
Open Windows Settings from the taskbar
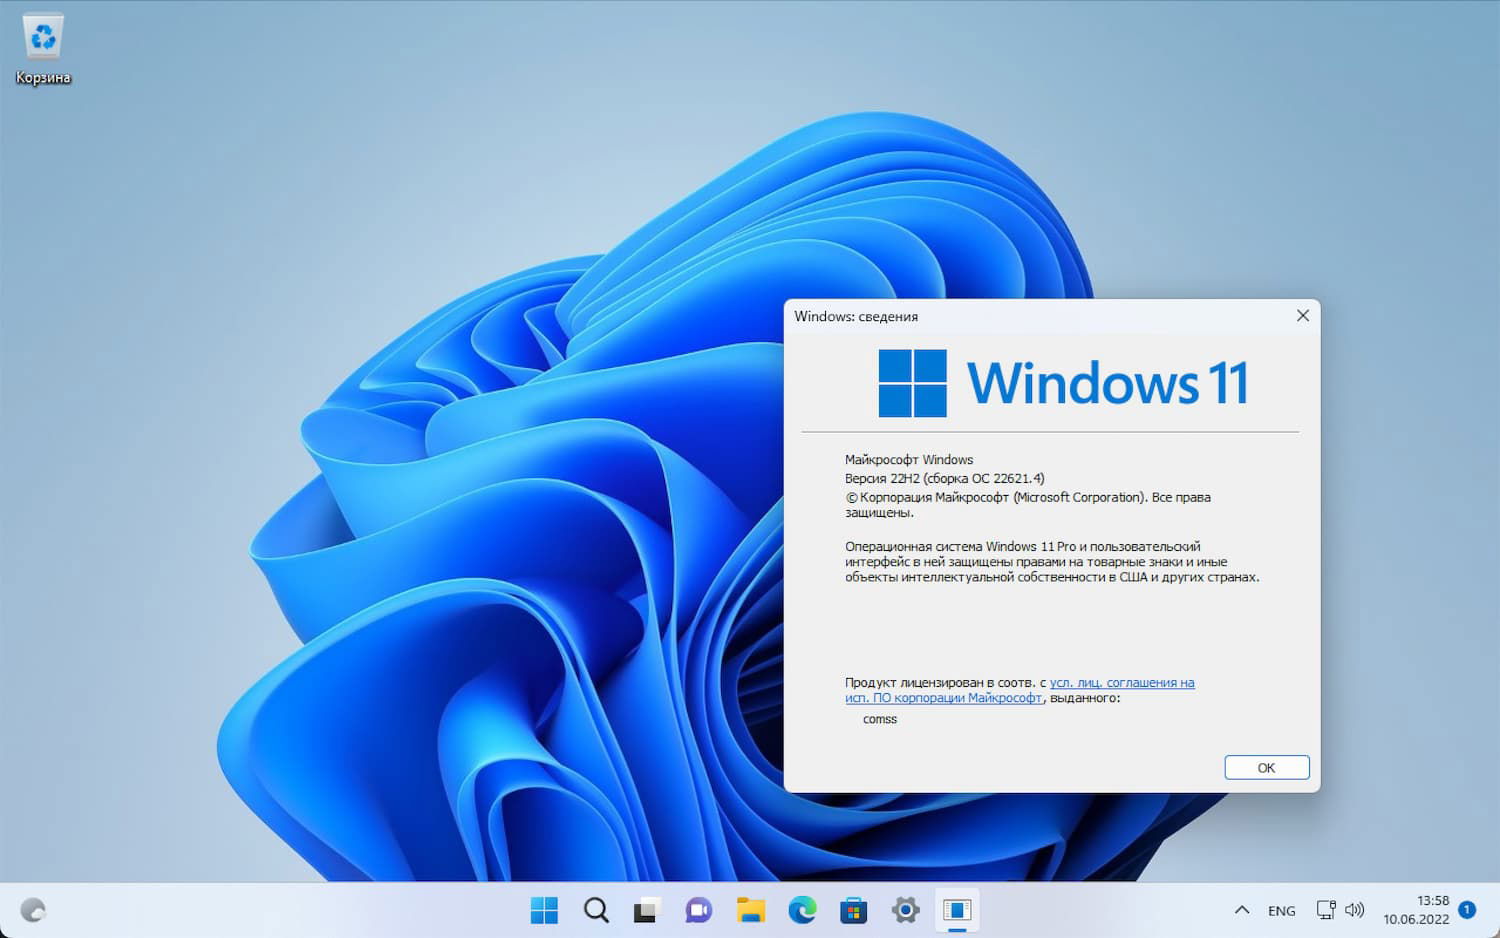coord(906,910)
